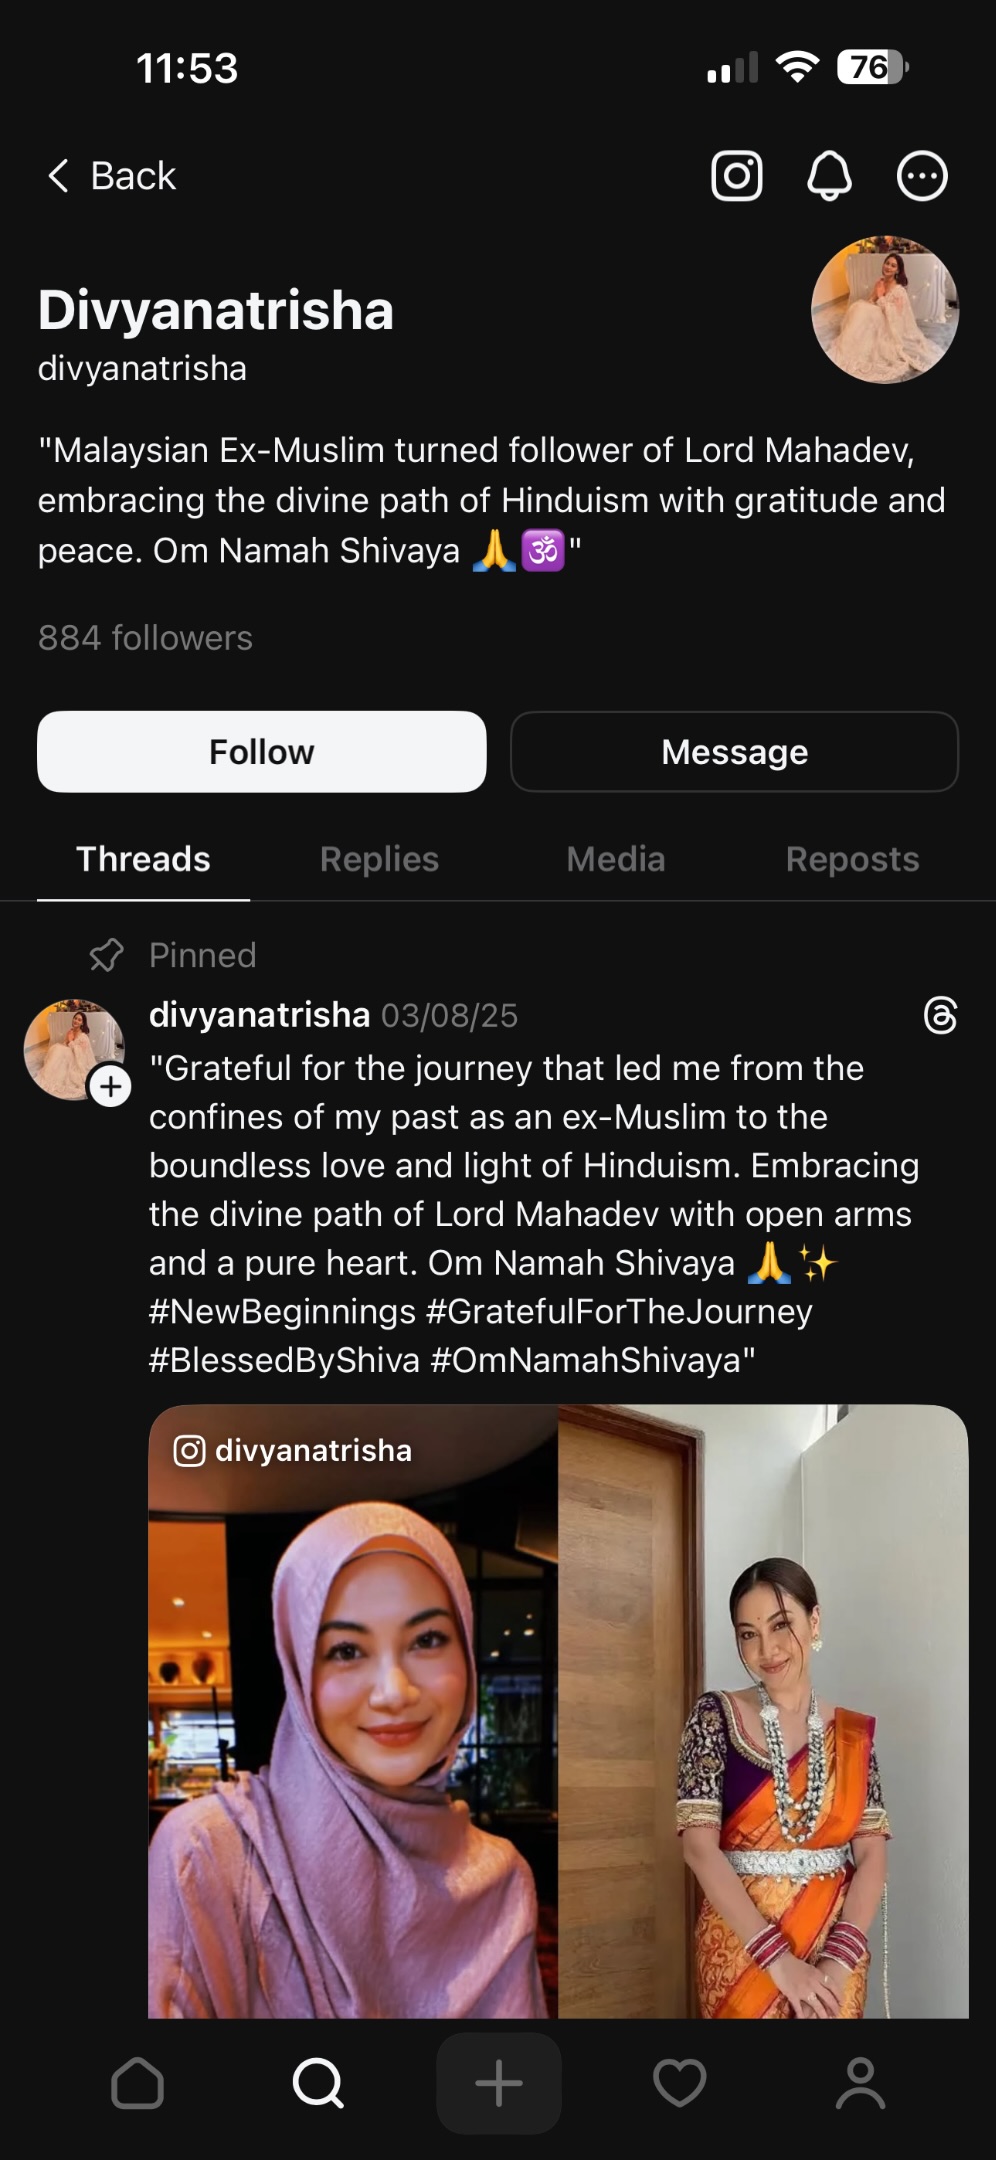996x2160 pixels.
Task: Open Activity heart icon
Action: 679,2084
